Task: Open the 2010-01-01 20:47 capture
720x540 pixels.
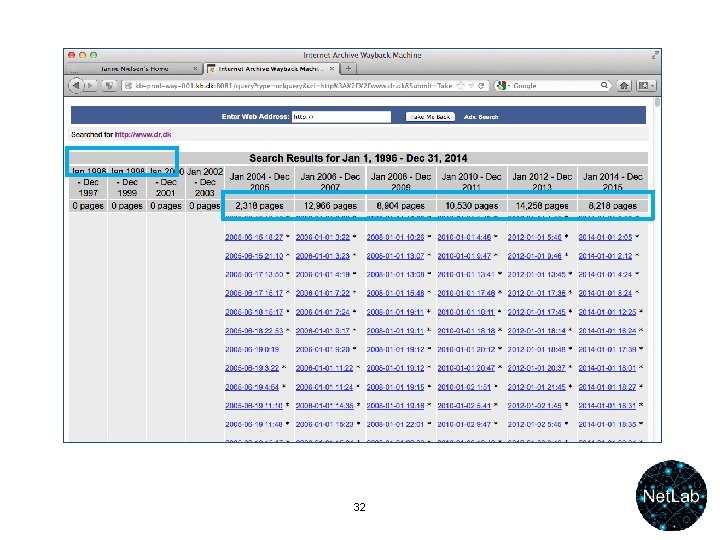Action: click(x=466, y=368)
